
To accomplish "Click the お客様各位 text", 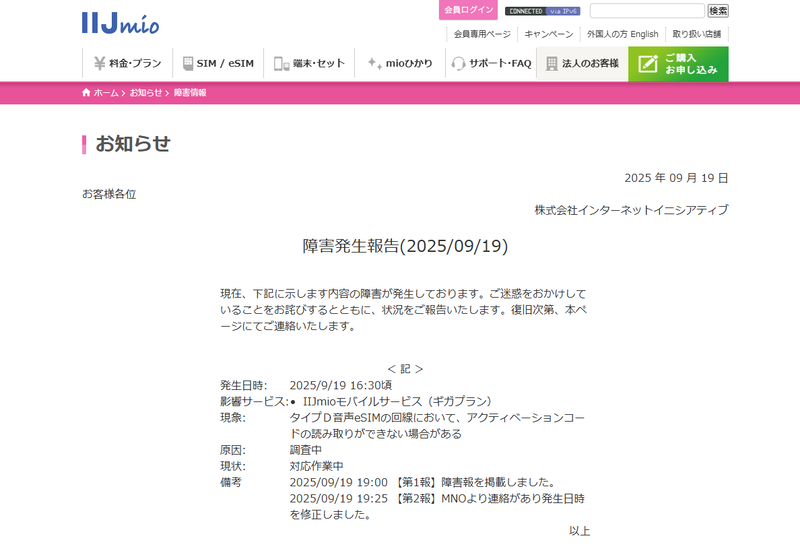I will pos(109,194).
